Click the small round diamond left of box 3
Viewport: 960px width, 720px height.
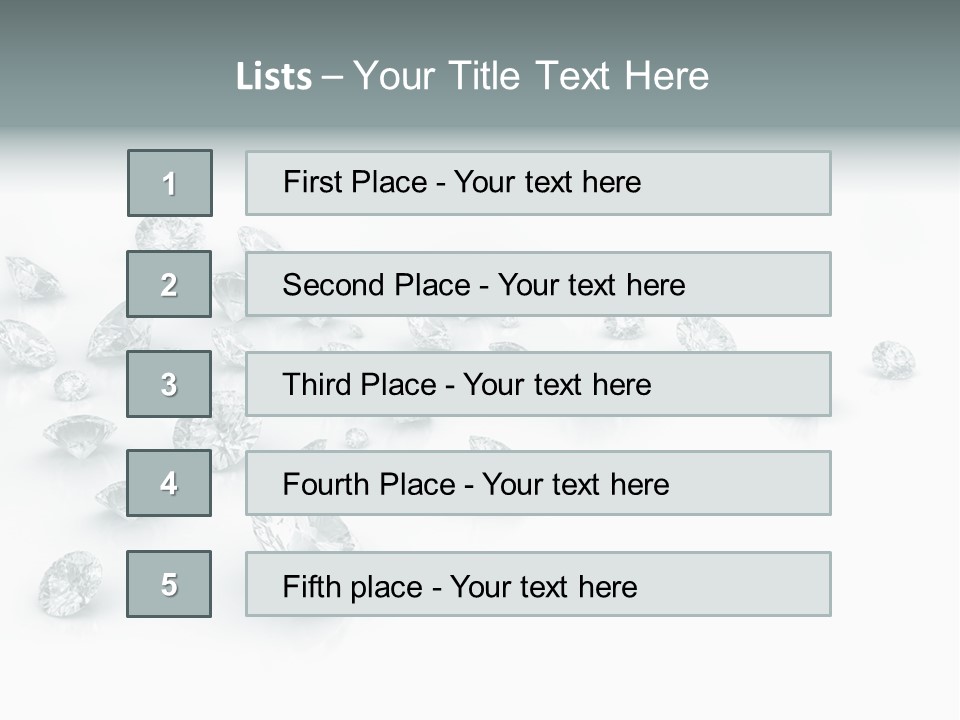pos(71,386)
